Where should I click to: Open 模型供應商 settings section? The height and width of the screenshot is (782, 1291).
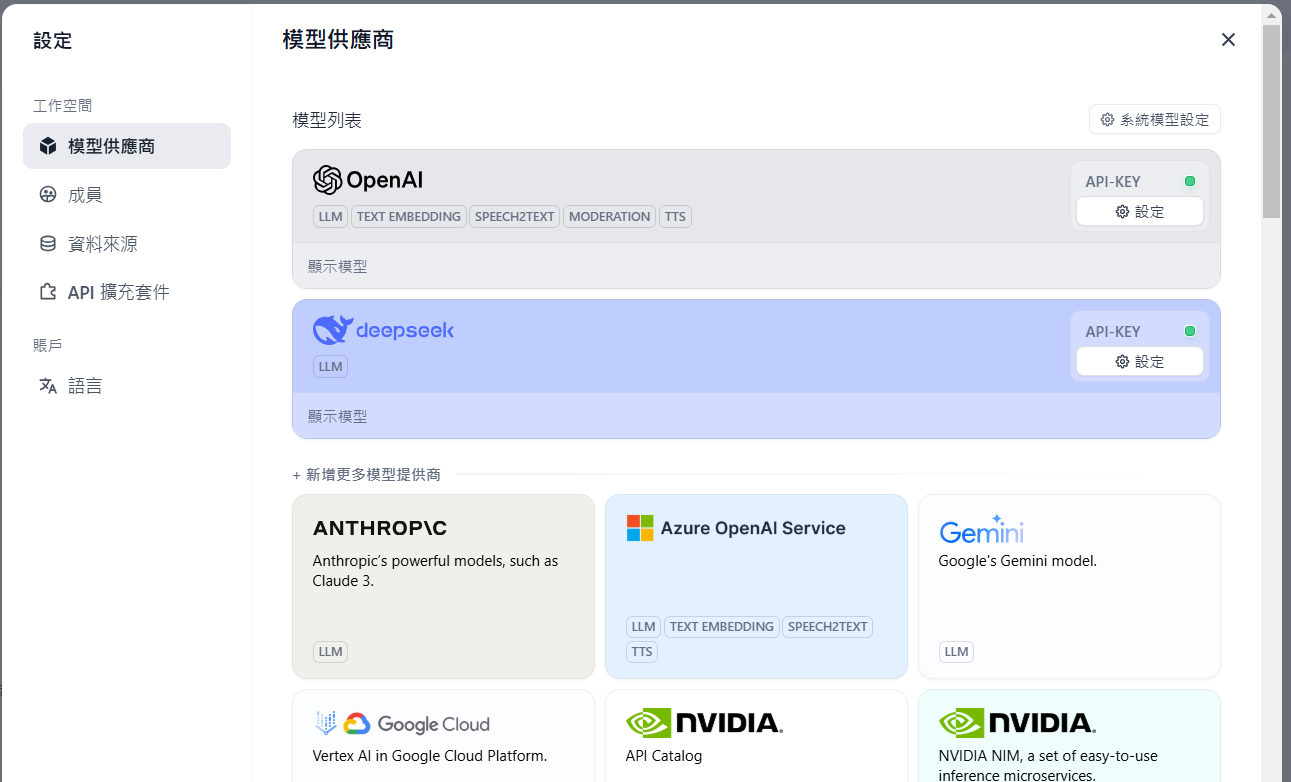[x=127, y=146]
